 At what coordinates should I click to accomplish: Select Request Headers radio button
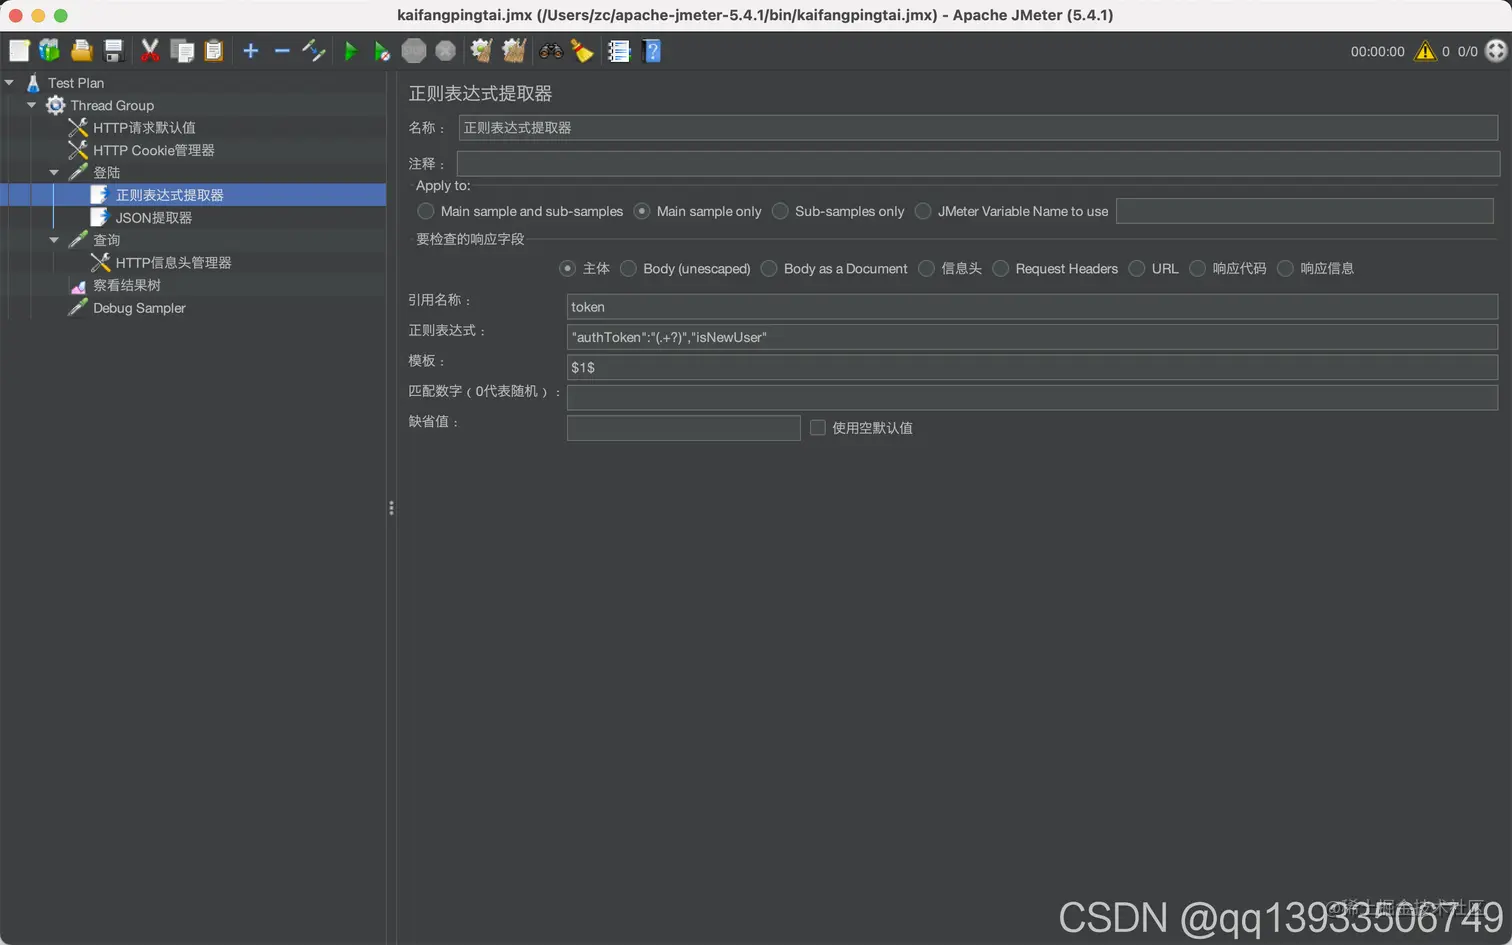point(1000,268)
